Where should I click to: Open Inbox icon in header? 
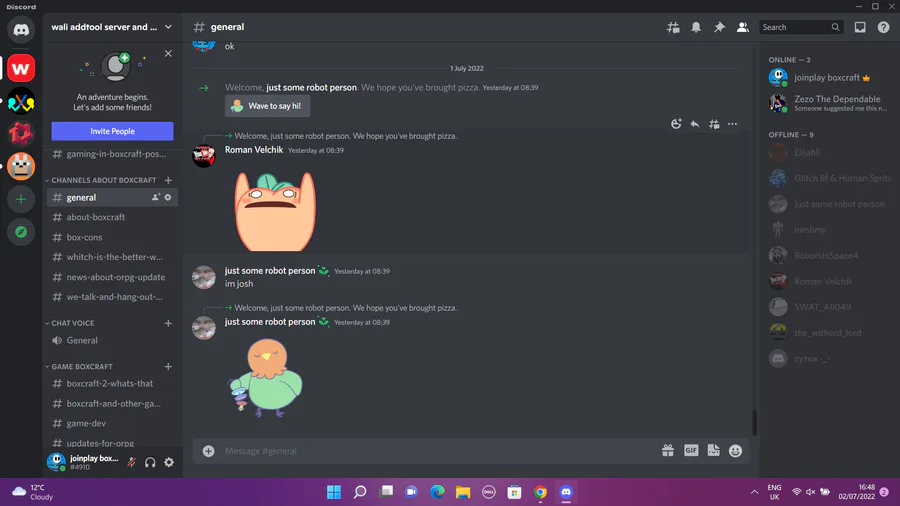[x=860, y=27]
